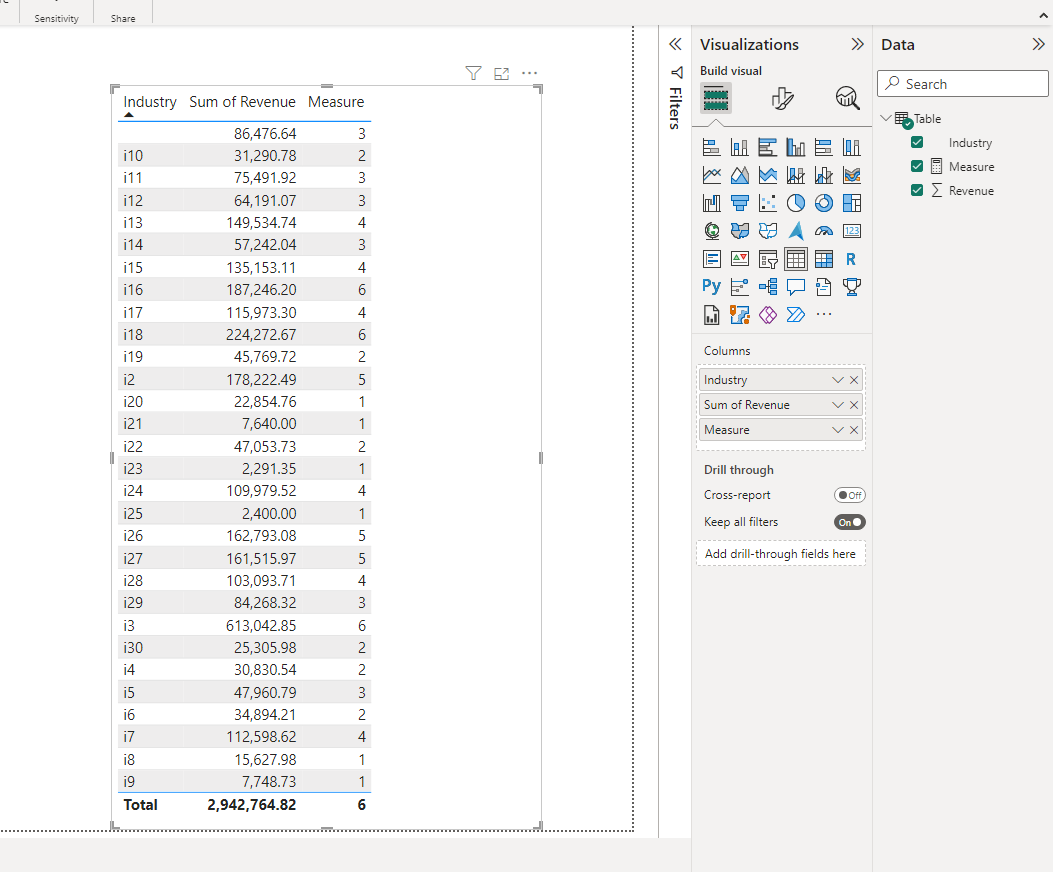
Task: Open the Sum of Revenue field dropdown
Action: click(837, 404)
